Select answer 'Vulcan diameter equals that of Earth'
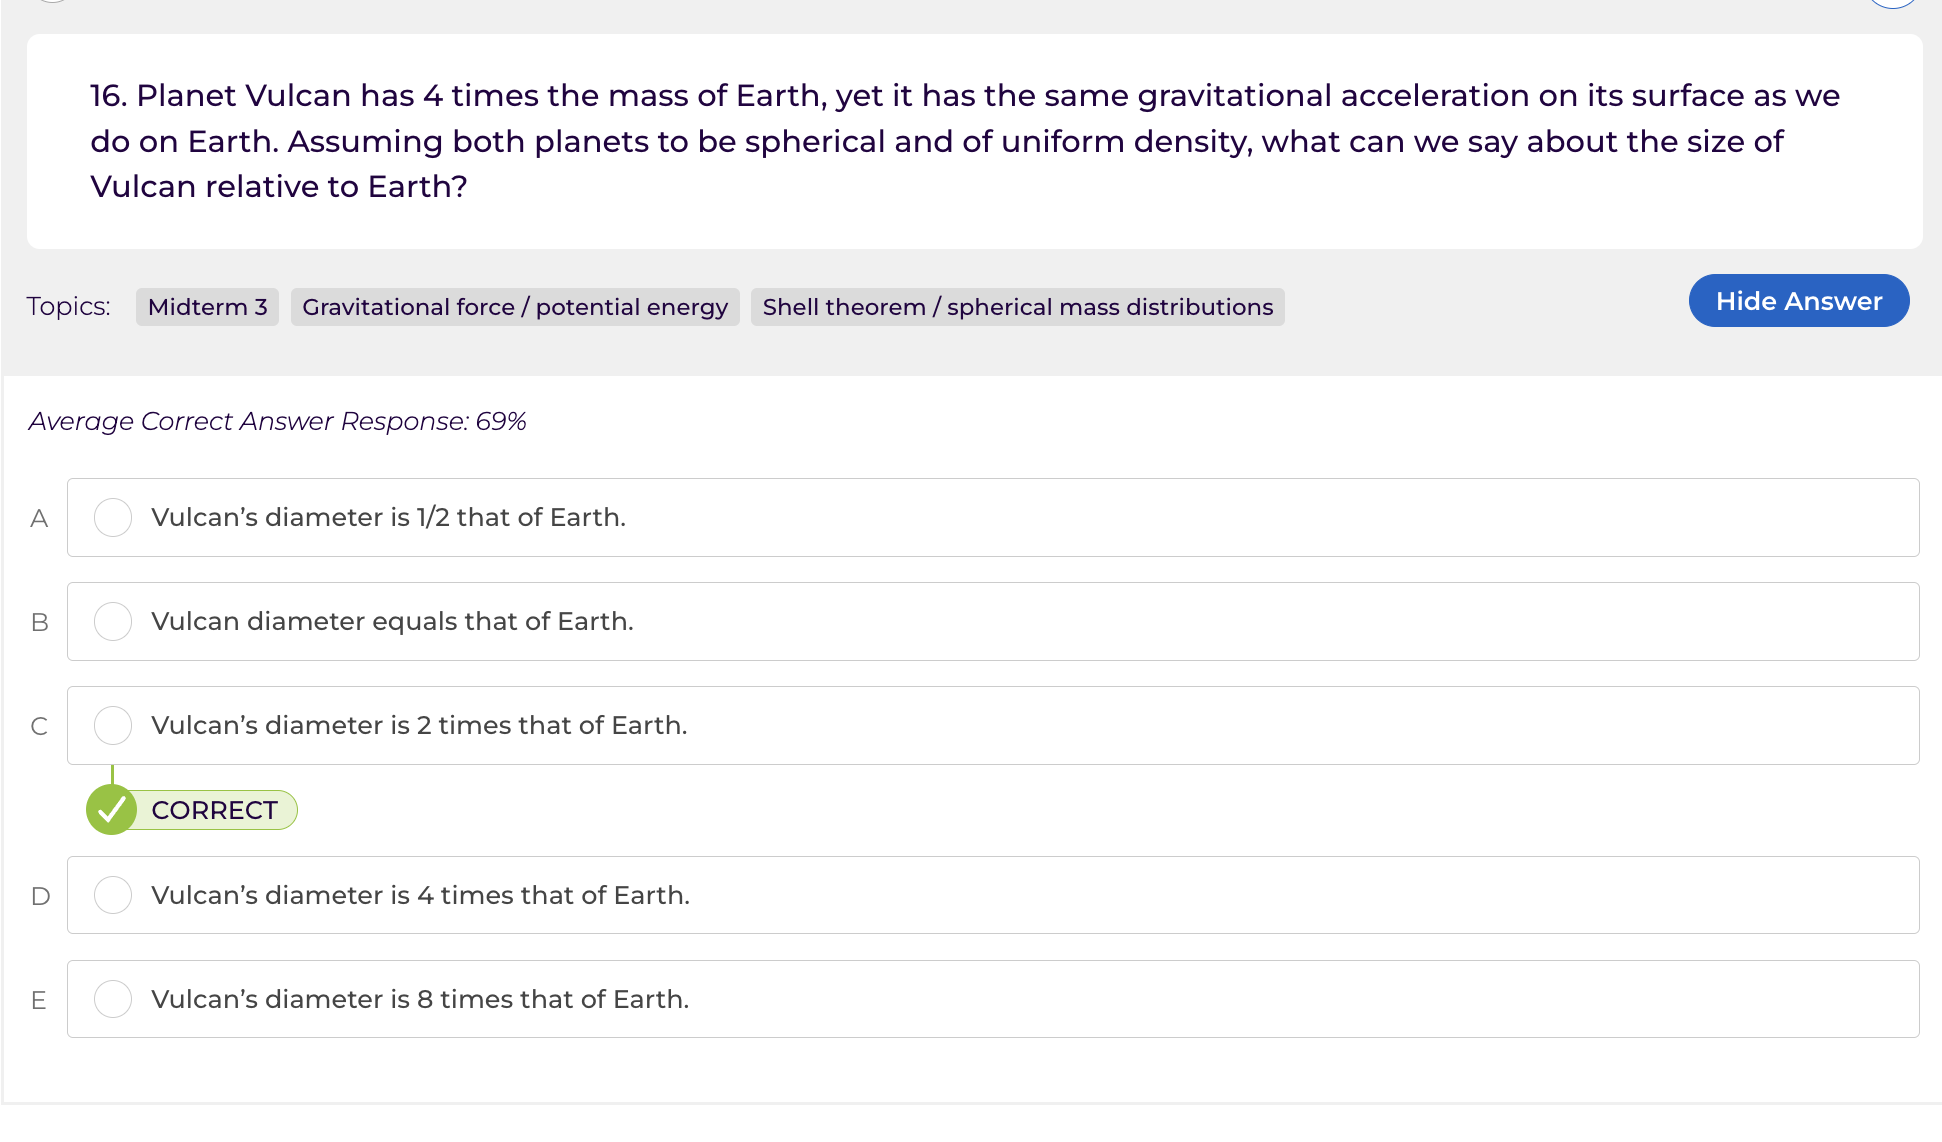Screen dimensions: 1942x1142 point(392,621)
